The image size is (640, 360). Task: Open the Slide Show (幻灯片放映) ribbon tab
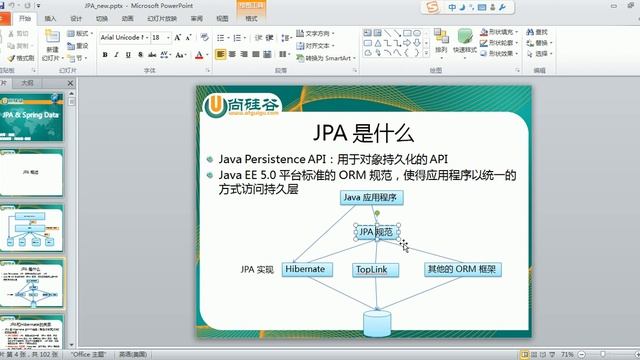162,19
